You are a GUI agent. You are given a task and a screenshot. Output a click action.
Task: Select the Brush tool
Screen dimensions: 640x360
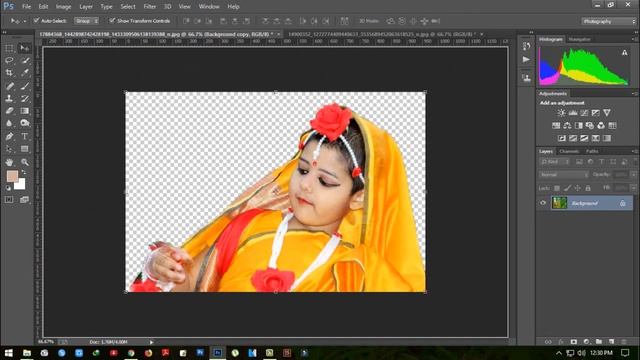tap(24, 86)
